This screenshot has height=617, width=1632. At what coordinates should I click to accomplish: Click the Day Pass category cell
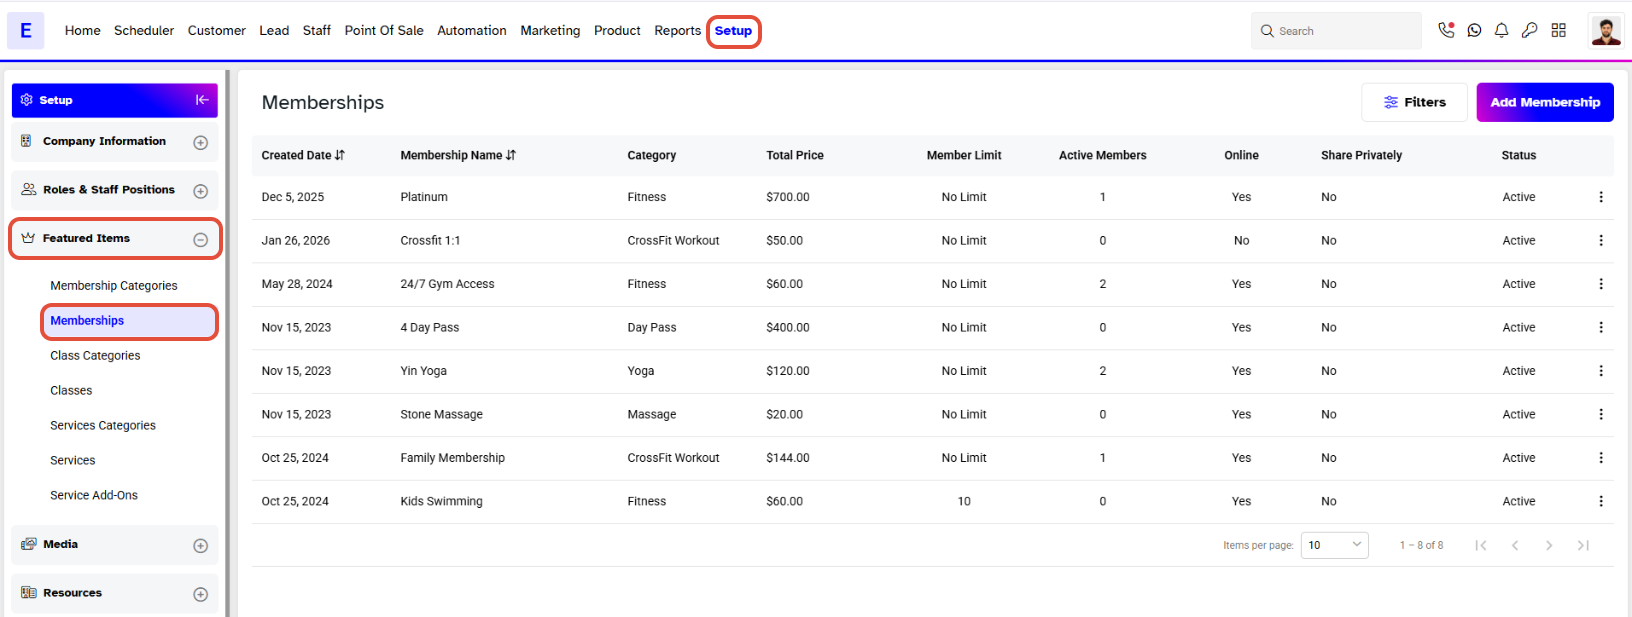[x=652, y=327]
